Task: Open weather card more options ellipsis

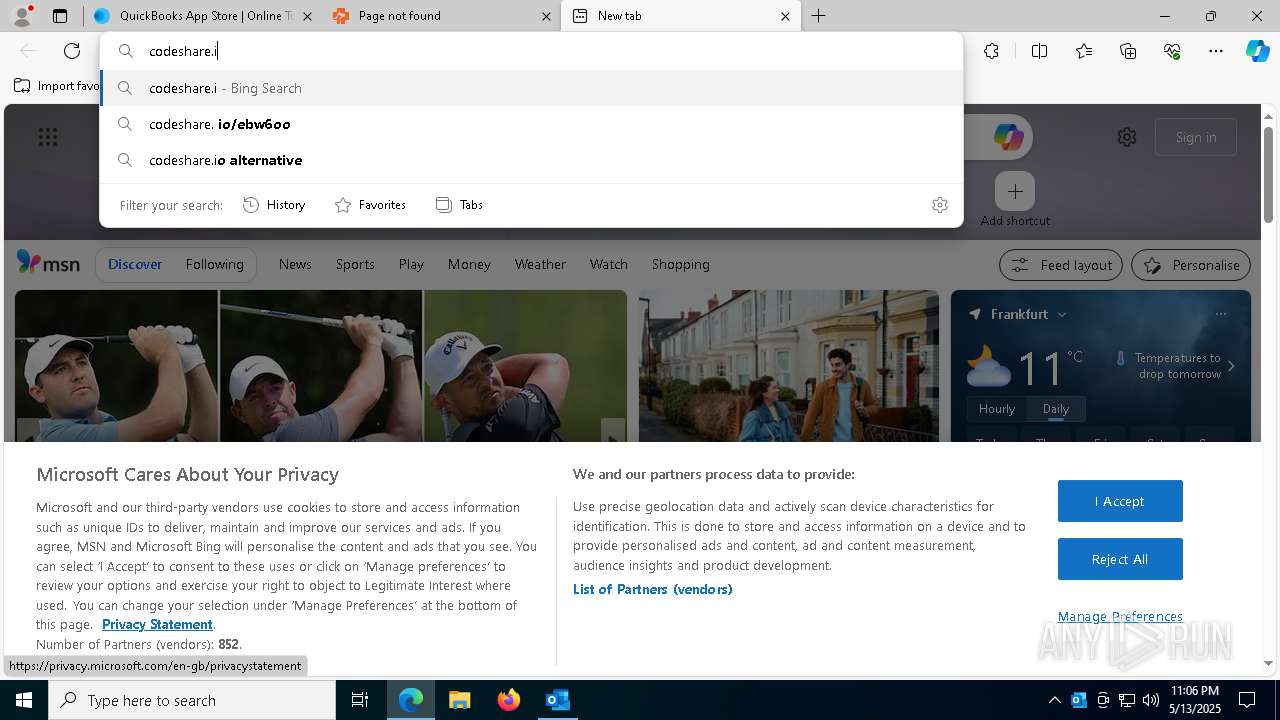Action: [x=1221, y=314]
